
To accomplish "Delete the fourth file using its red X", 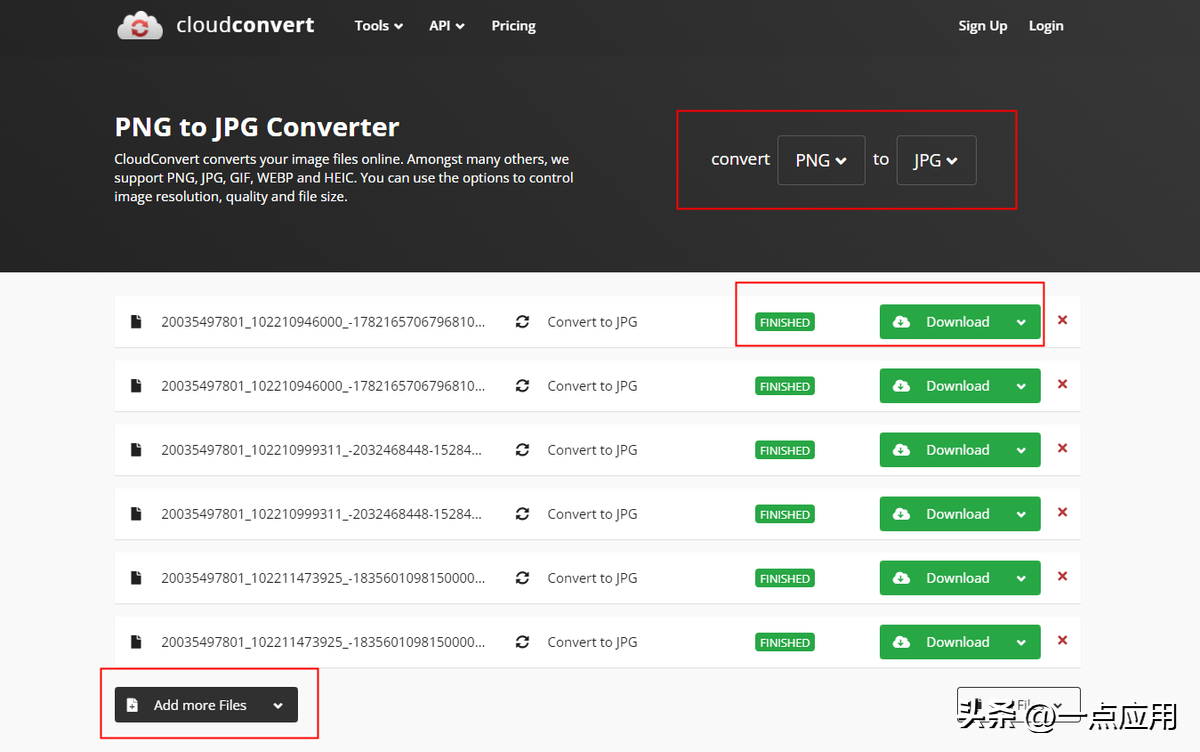I will (x=1062, y=513).
